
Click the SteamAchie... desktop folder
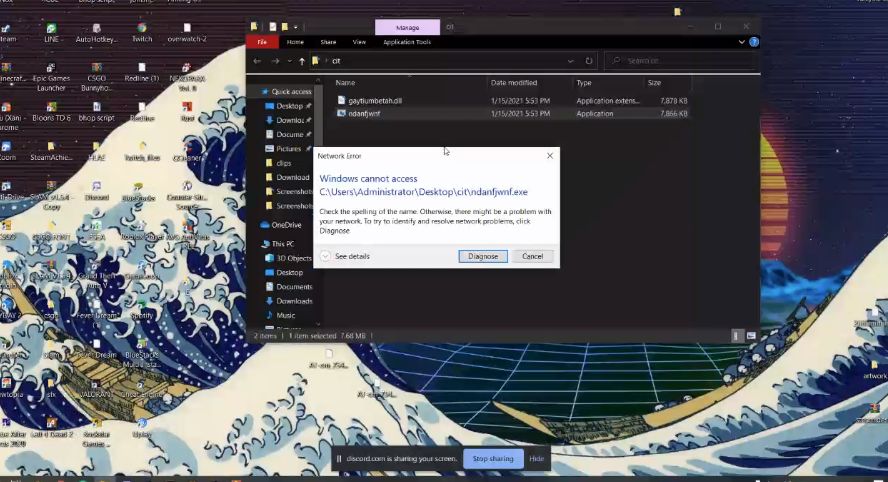tap(51, 152)
